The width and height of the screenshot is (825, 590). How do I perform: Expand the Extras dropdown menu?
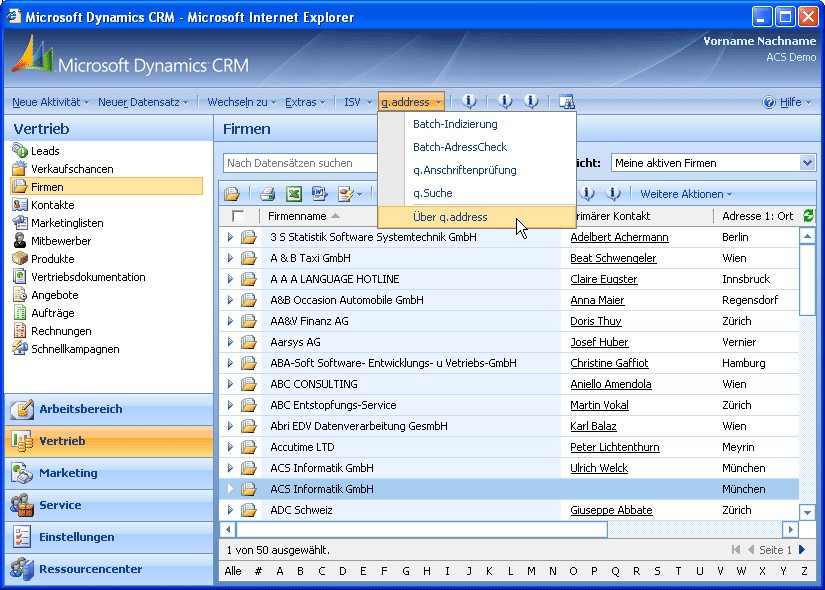click(x=305, y=102)
